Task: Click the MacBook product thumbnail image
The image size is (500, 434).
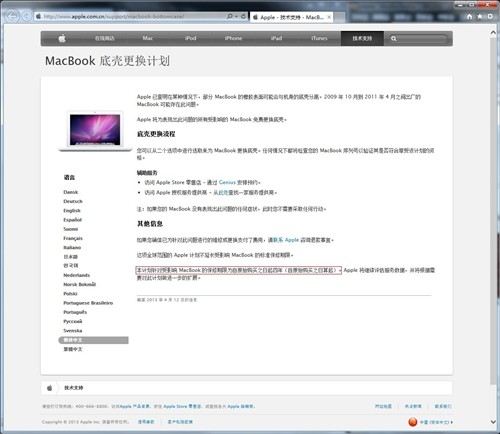Action: click(95, 131)
